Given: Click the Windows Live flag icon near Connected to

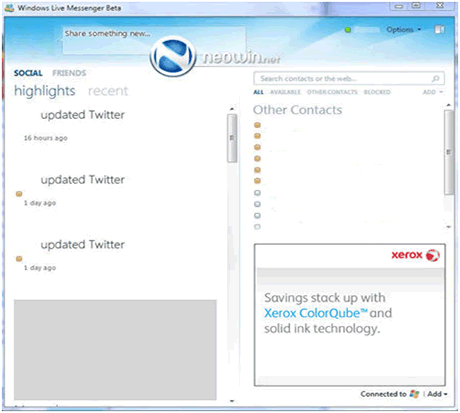Looking at the screenshot, I should (414, 394).
